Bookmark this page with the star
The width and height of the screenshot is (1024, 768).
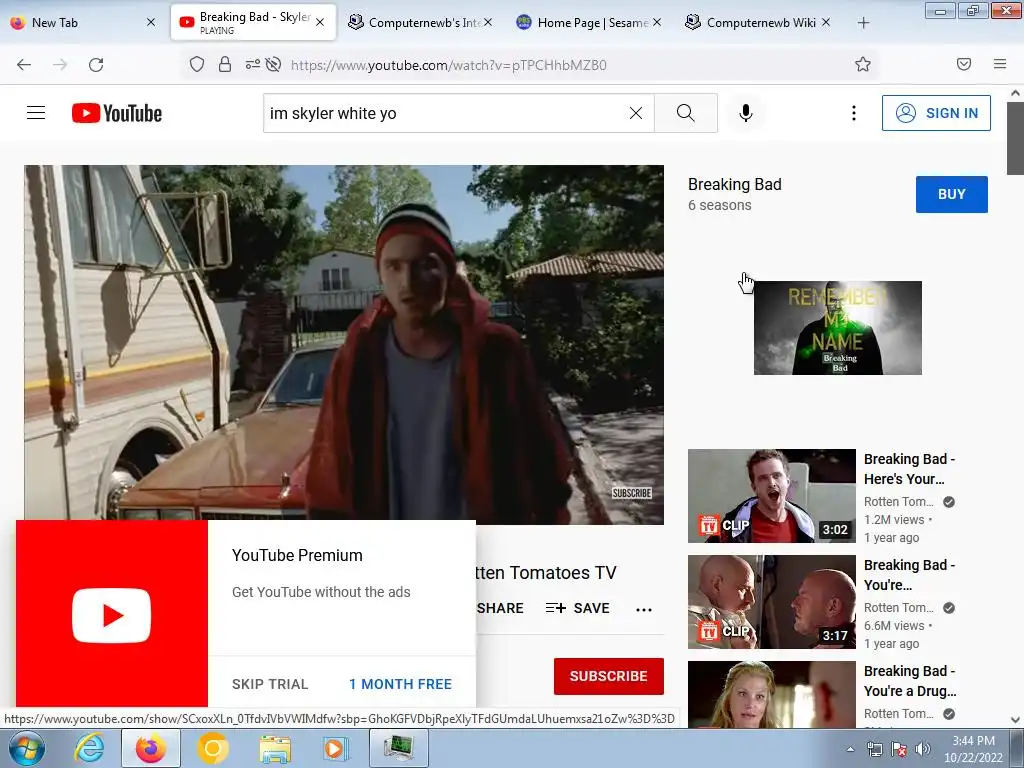pyautogui.click(x=863, y=64)
